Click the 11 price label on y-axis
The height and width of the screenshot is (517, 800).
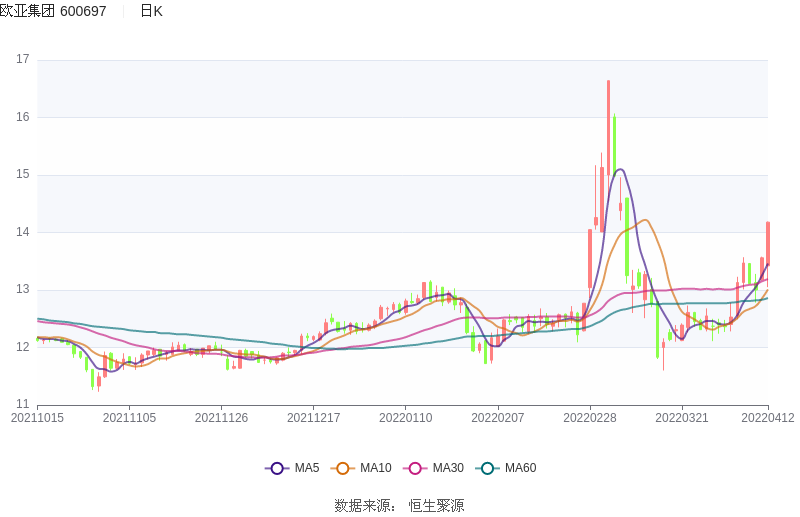(23, 404)
